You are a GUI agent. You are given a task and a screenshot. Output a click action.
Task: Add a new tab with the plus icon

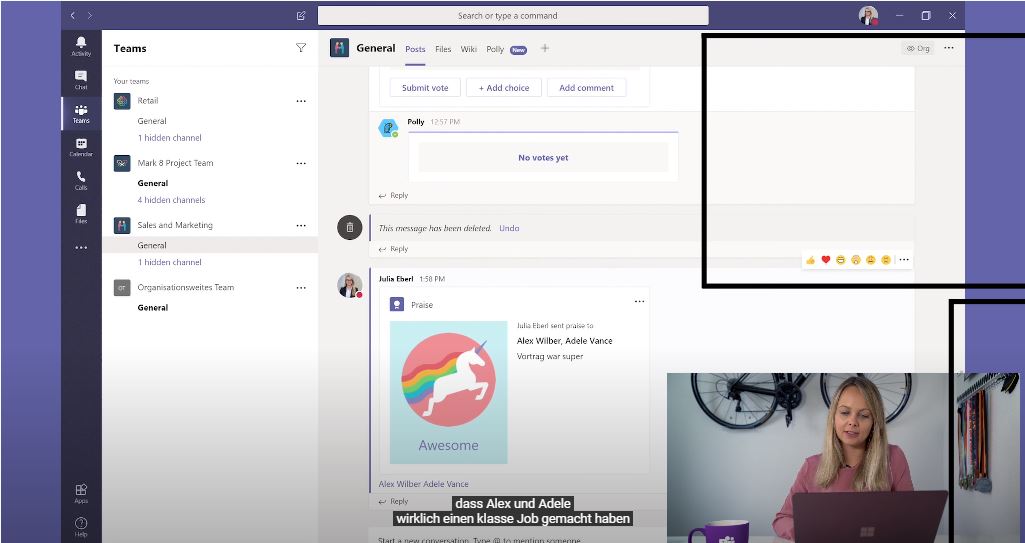(x=545, y=48)
